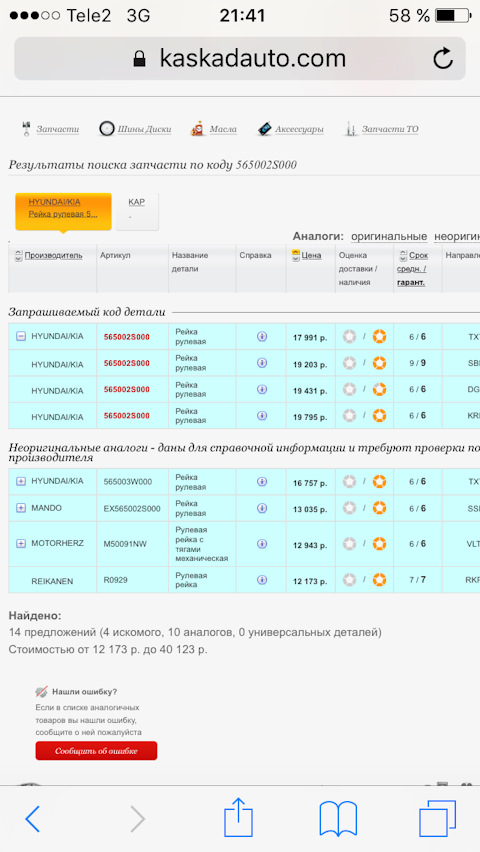
Task: Collapse the first HYUNDAI/KIA 565002S000 row
Action: pos(21,337)
